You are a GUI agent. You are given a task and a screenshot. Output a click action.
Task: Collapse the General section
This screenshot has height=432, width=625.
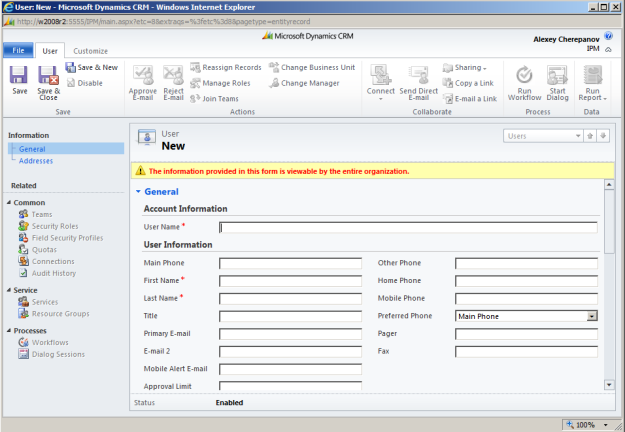tap(139, 191)
